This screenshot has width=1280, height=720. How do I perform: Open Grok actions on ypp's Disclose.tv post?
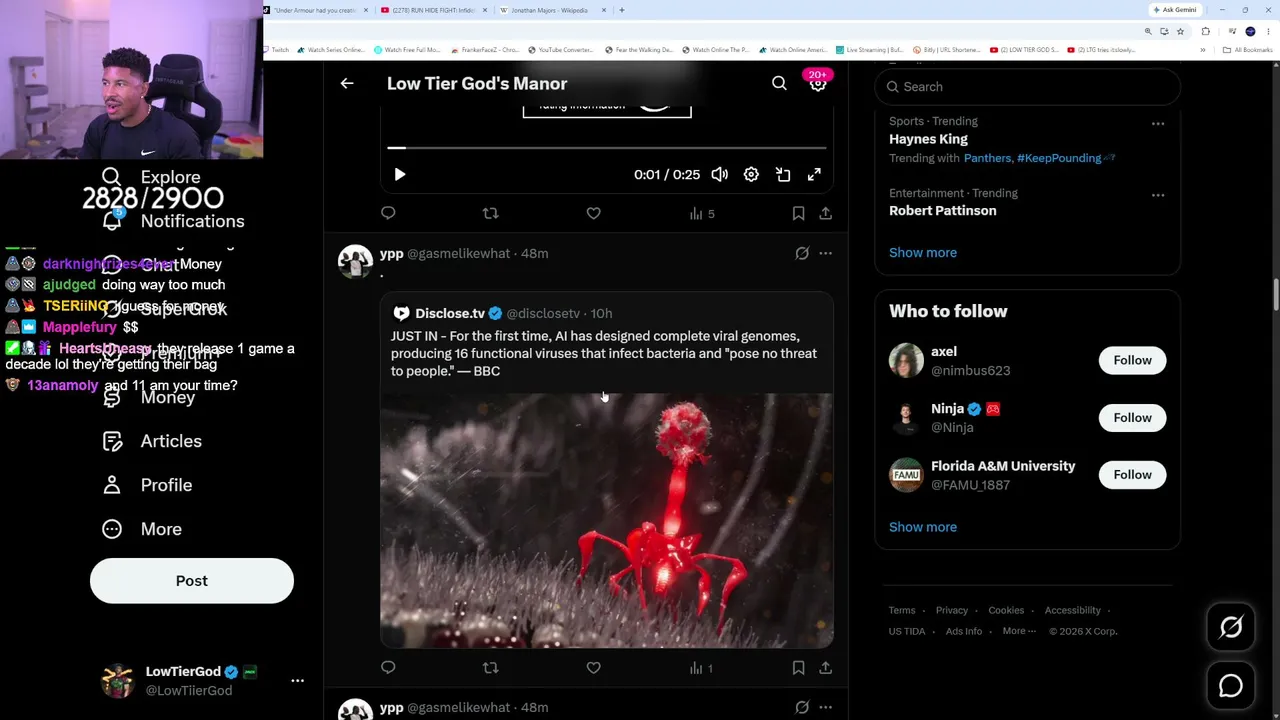(802, 254)
